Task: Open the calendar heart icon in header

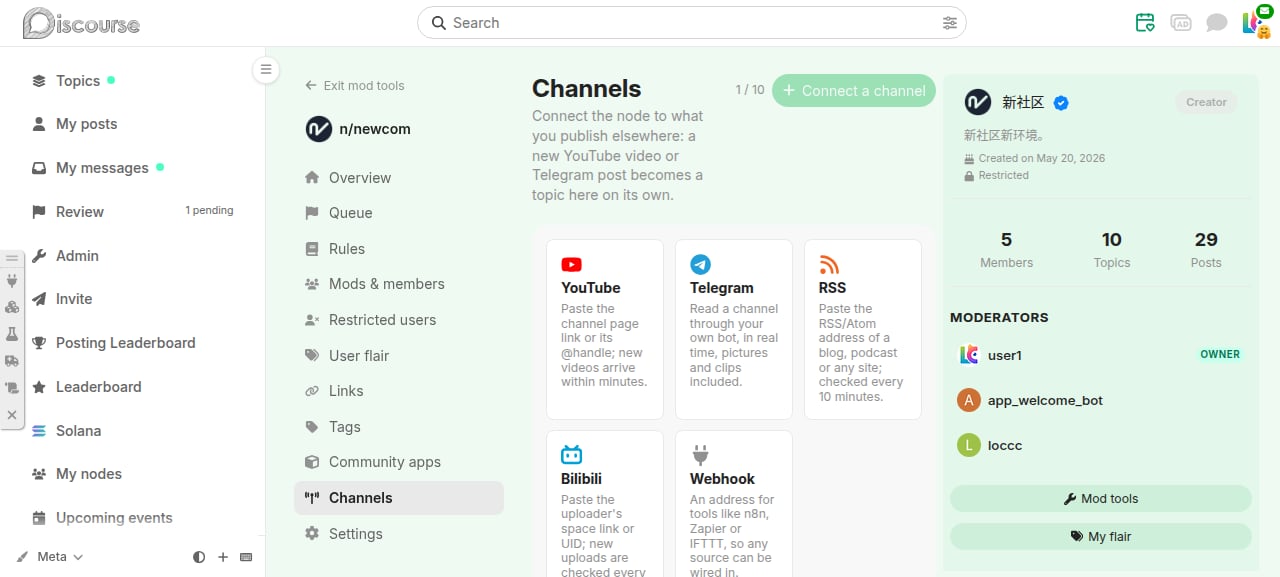Action: tap(1145, 22)
